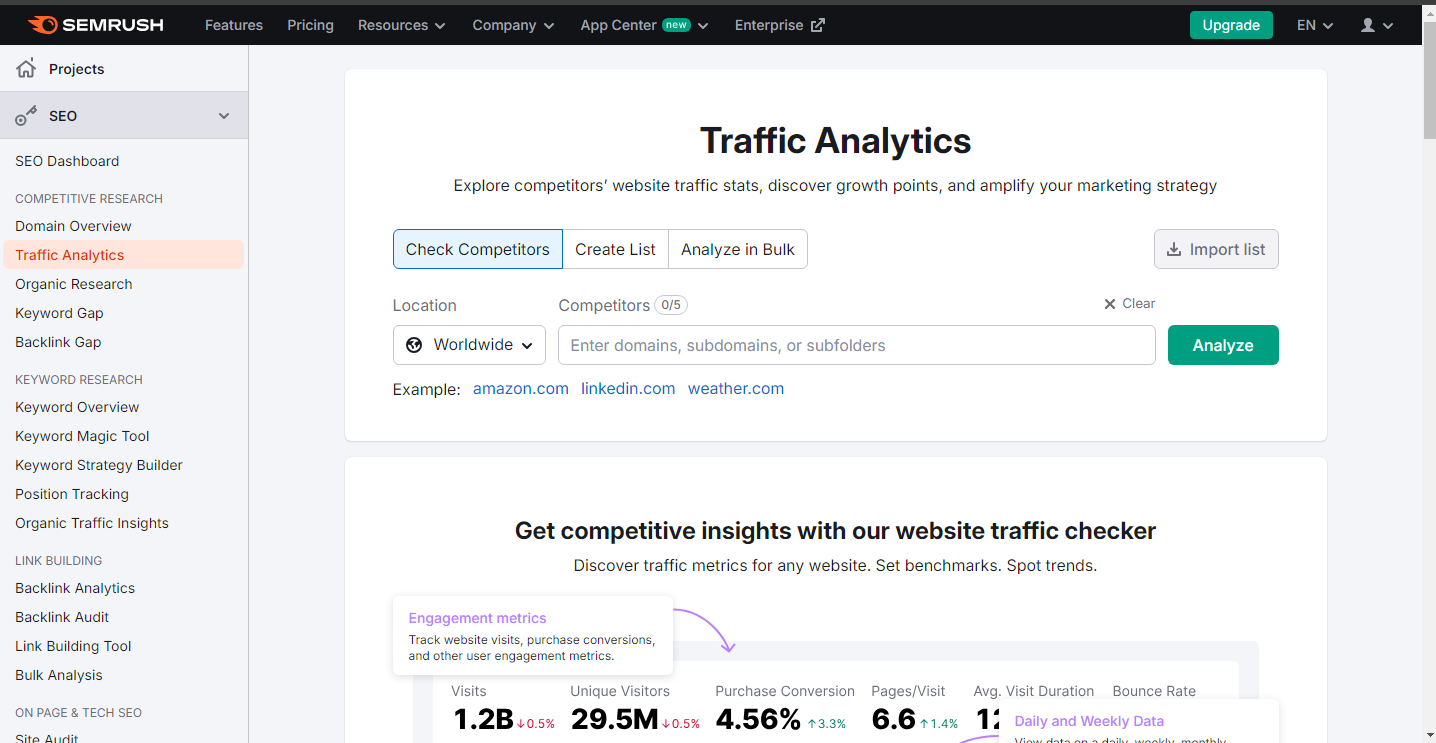Open the EN language selector
Image resolution: width=1436 pixels, height=743 pixels.
click(x=1315, y=25)
